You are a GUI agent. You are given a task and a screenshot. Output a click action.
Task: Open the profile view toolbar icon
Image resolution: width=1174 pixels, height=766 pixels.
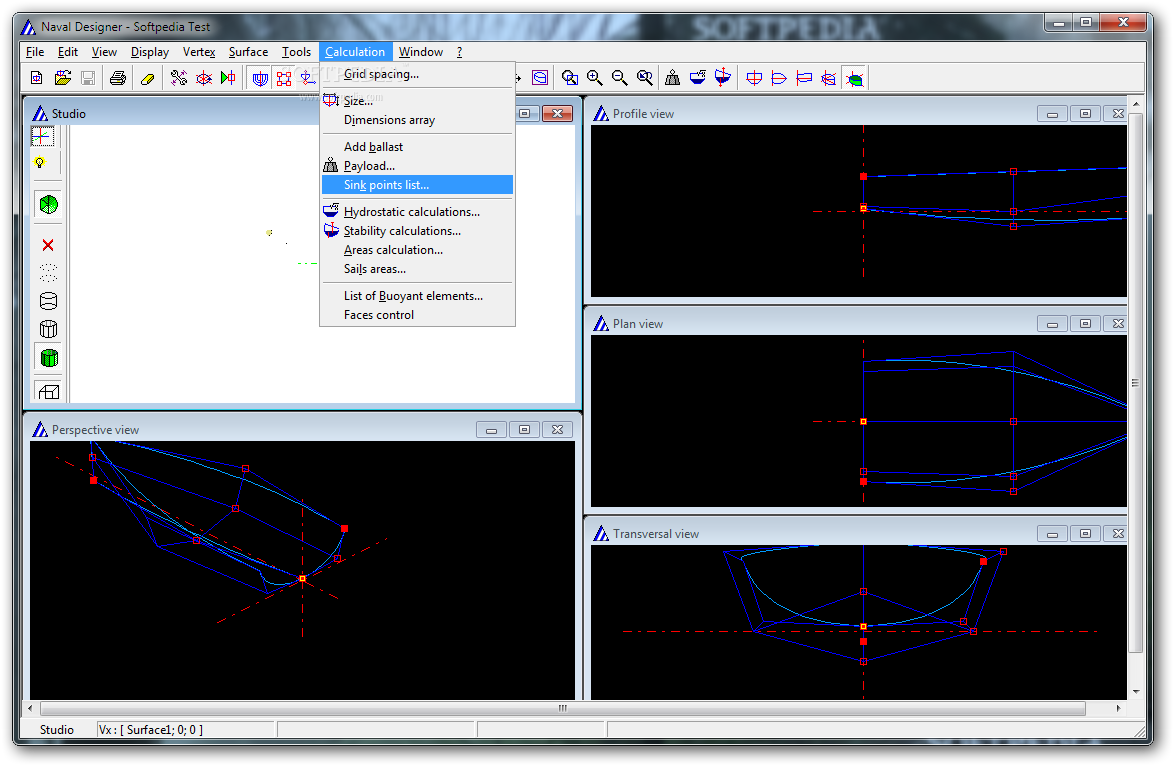point(804,78)
